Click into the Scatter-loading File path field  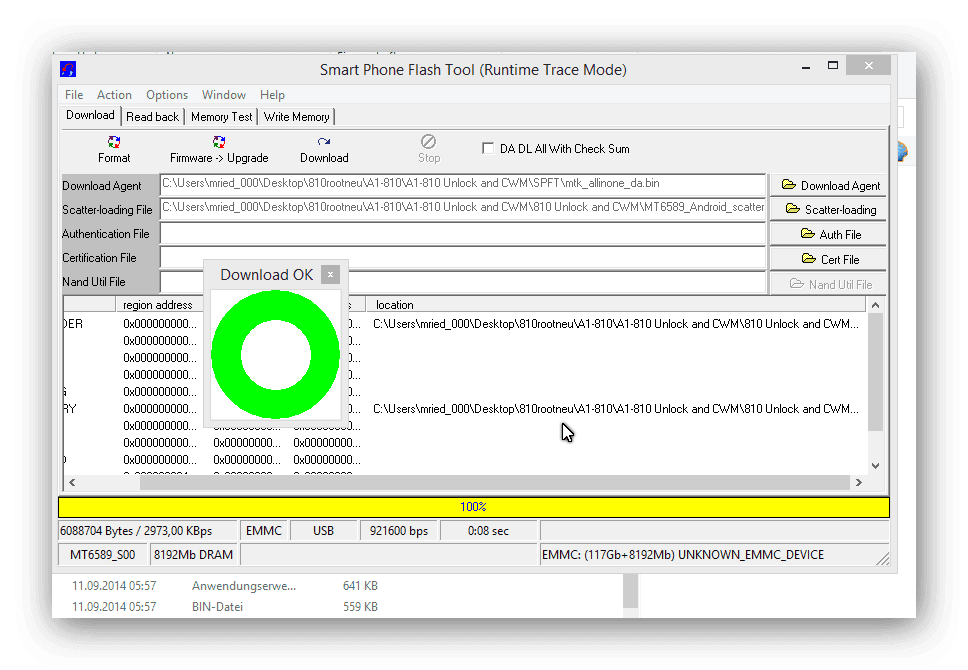462,208
